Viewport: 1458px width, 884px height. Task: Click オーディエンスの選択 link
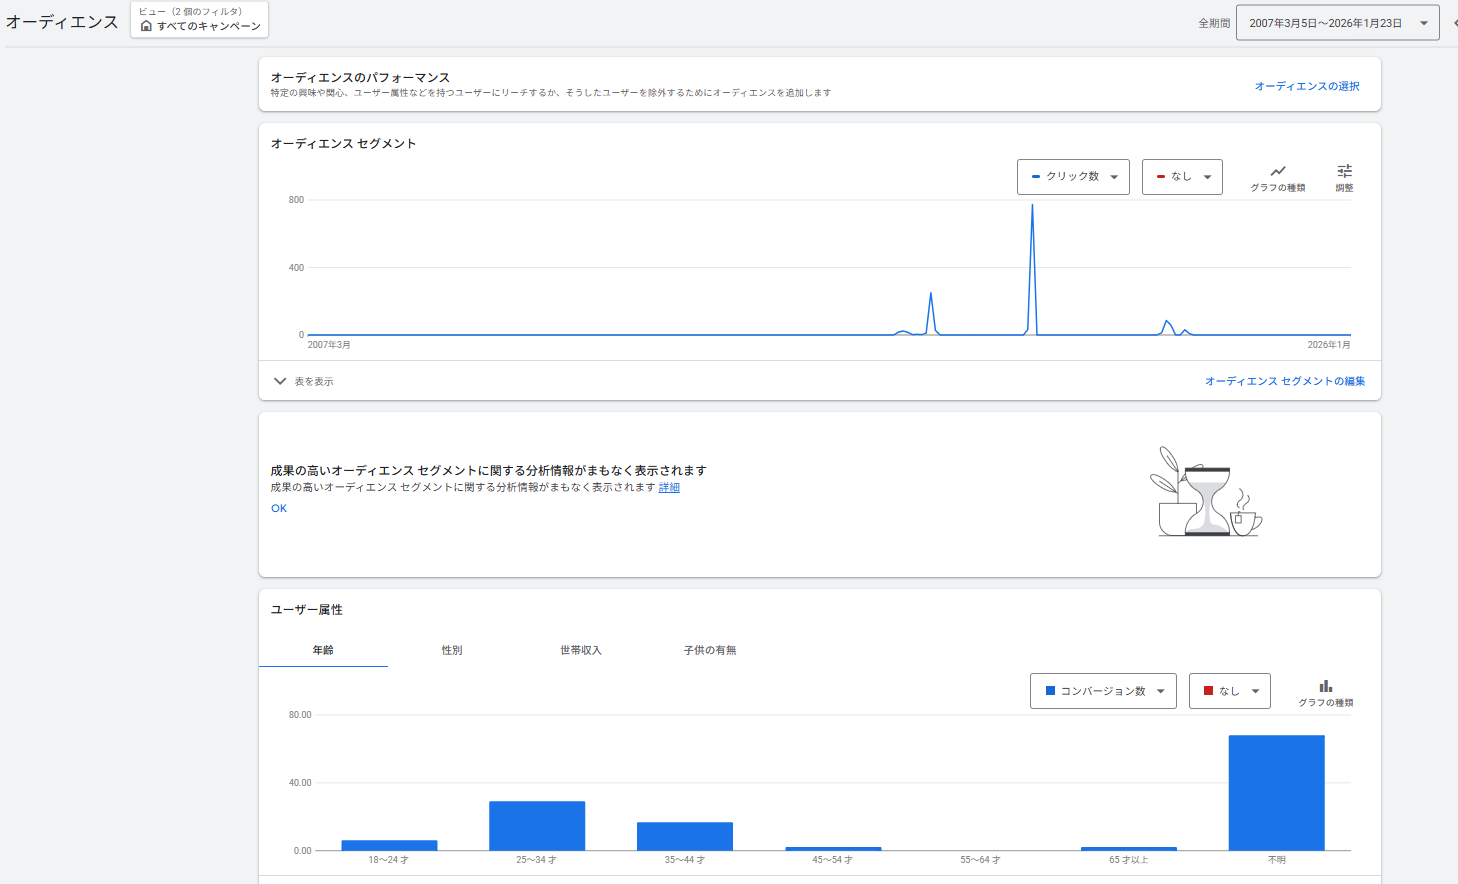point(1307,86)
